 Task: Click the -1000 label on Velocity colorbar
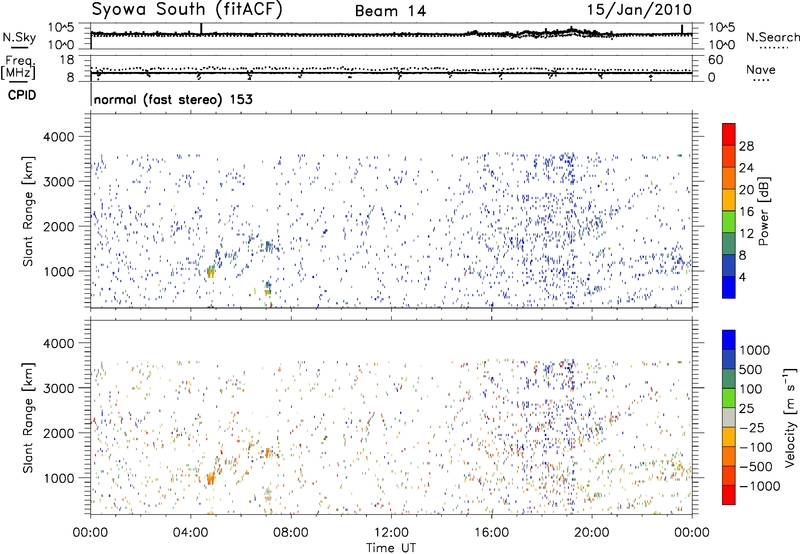pos(760,486)
